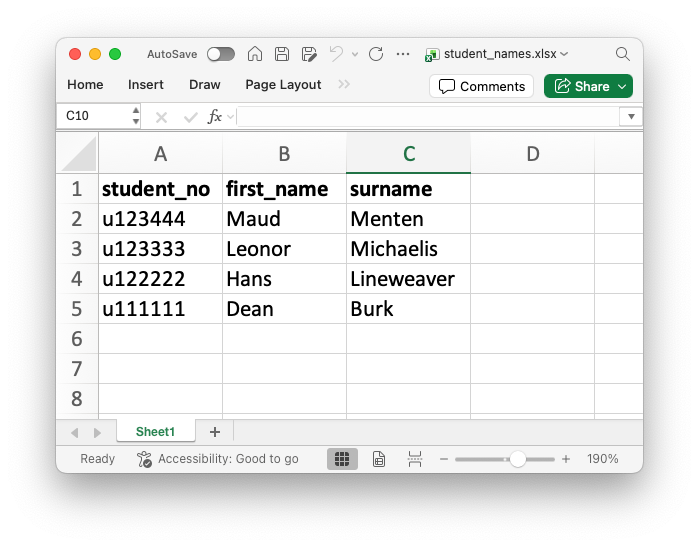
Task: Open the Home ribbon tab
Action: (85, 85)
